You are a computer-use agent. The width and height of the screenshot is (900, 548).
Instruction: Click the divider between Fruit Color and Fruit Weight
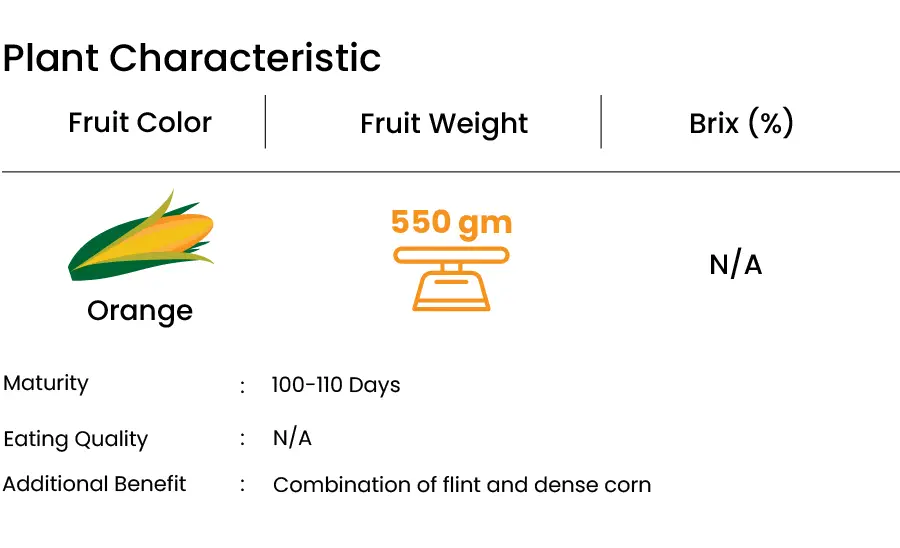point(265,122)
